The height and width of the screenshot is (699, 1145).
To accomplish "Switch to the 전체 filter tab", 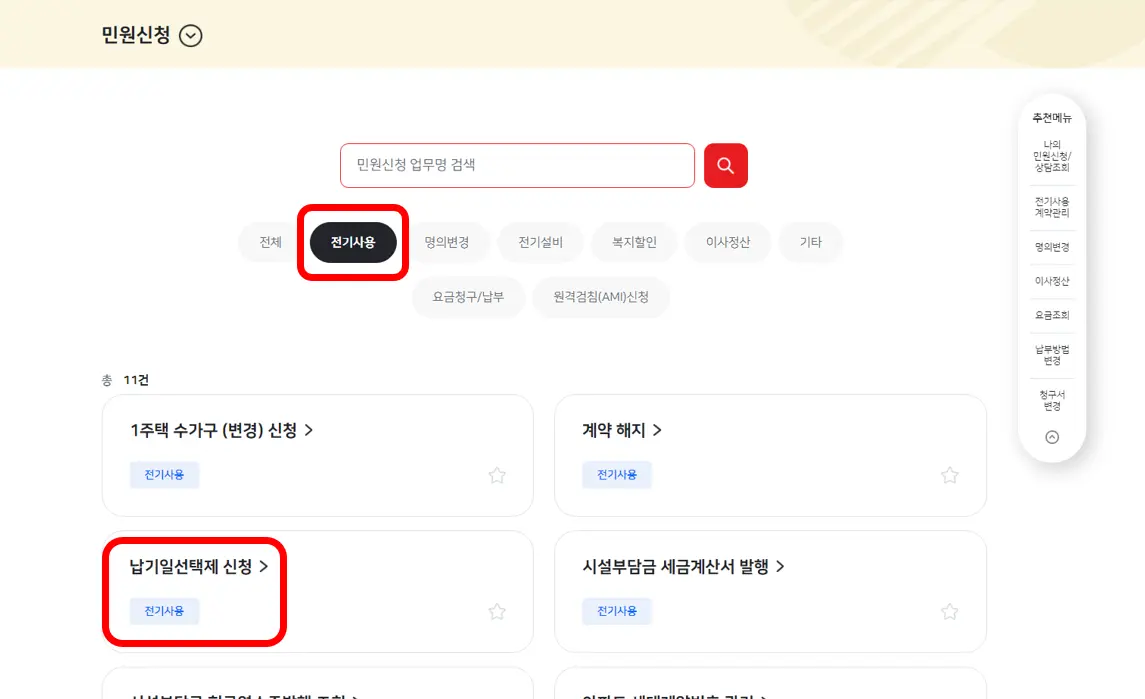I will coord(265,242).
